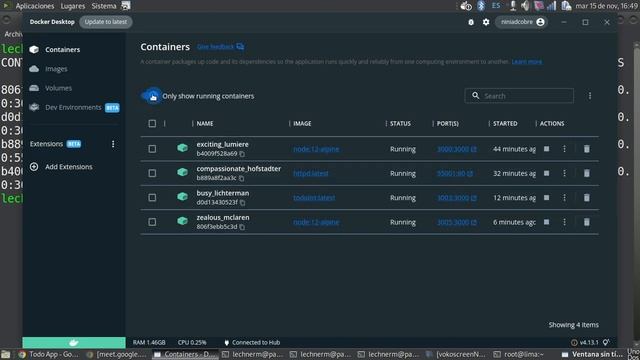Select the compassionate_hofstadter container checkbox
Viewport: 640px width, 360px height.
[152, 173]
